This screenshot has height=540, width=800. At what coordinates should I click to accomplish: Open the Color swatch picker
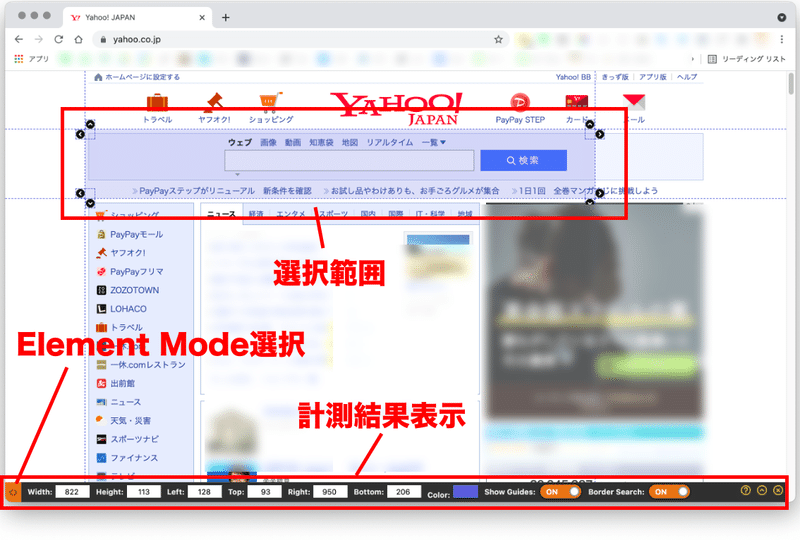465,492
